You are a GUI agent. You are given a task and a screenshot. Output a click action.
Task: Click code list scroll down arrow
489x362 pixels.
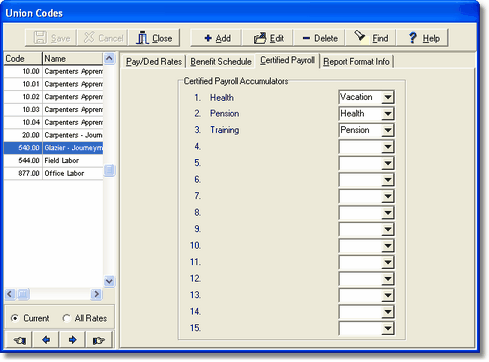tap(109, 281)
